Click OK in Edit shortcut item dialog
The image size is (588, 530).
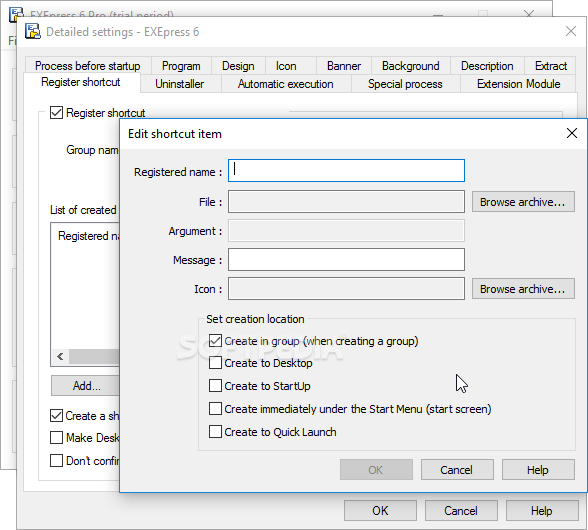coord(376,470)
